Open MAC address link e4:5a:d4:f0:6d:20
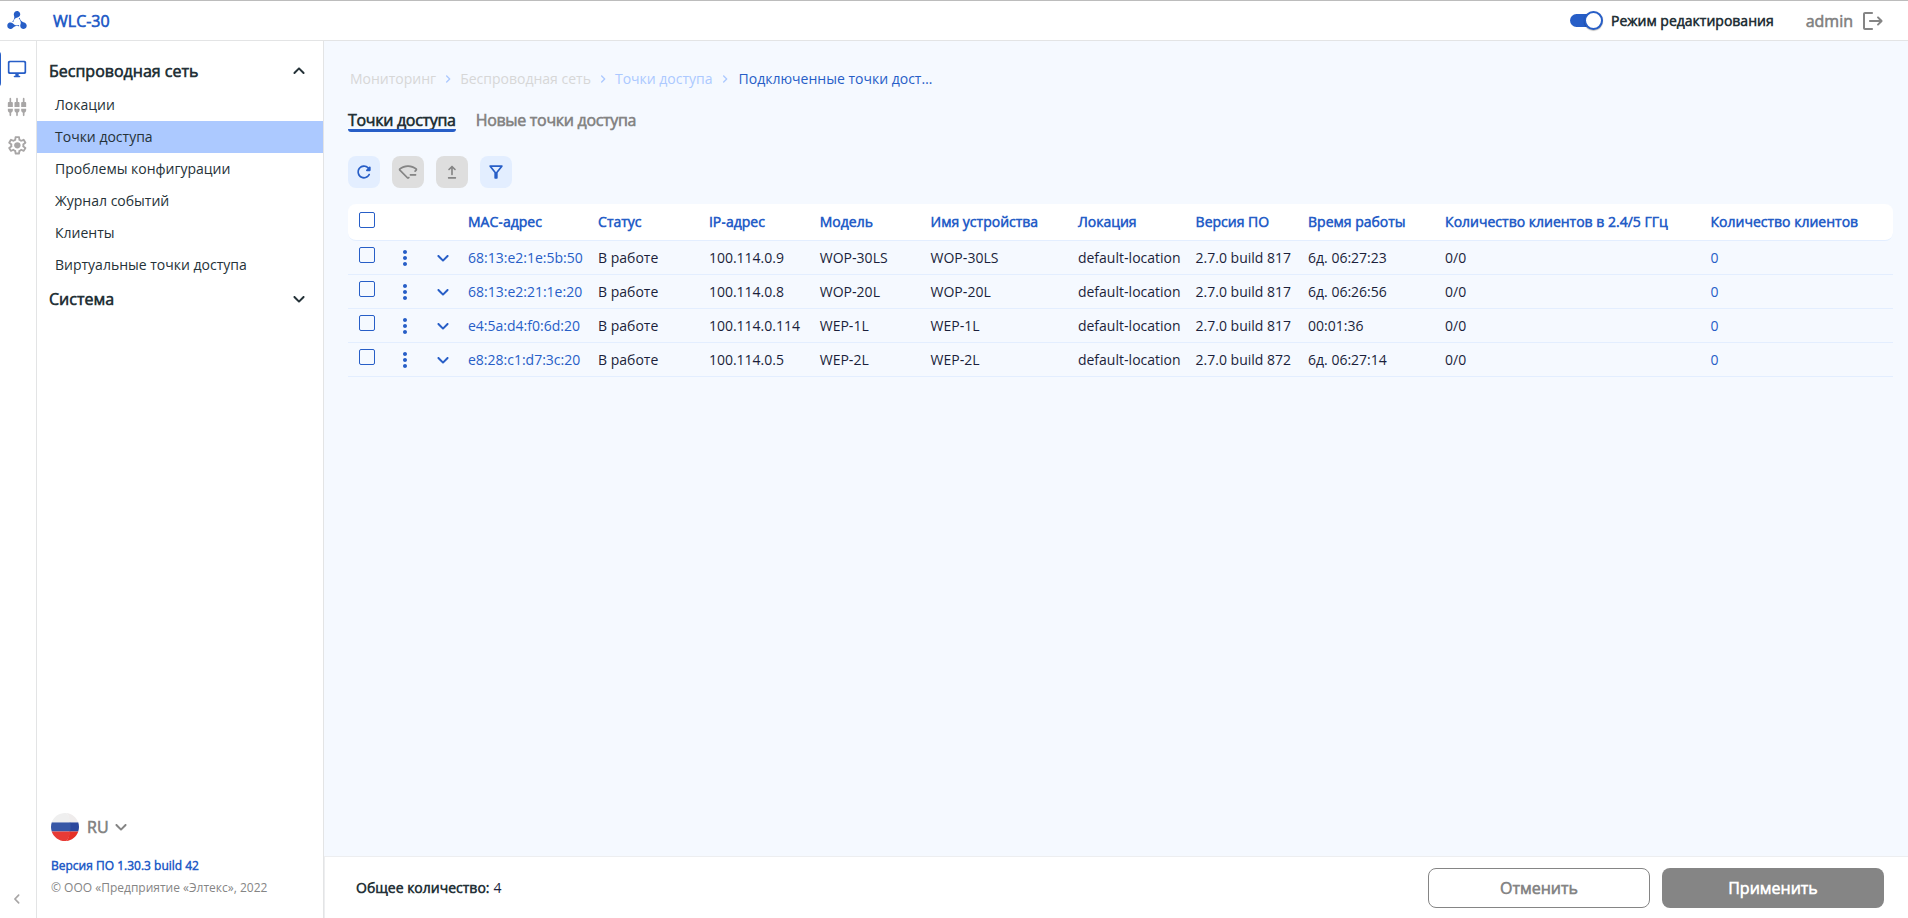This screenshot has width=1908, height=918. point(524,326)
